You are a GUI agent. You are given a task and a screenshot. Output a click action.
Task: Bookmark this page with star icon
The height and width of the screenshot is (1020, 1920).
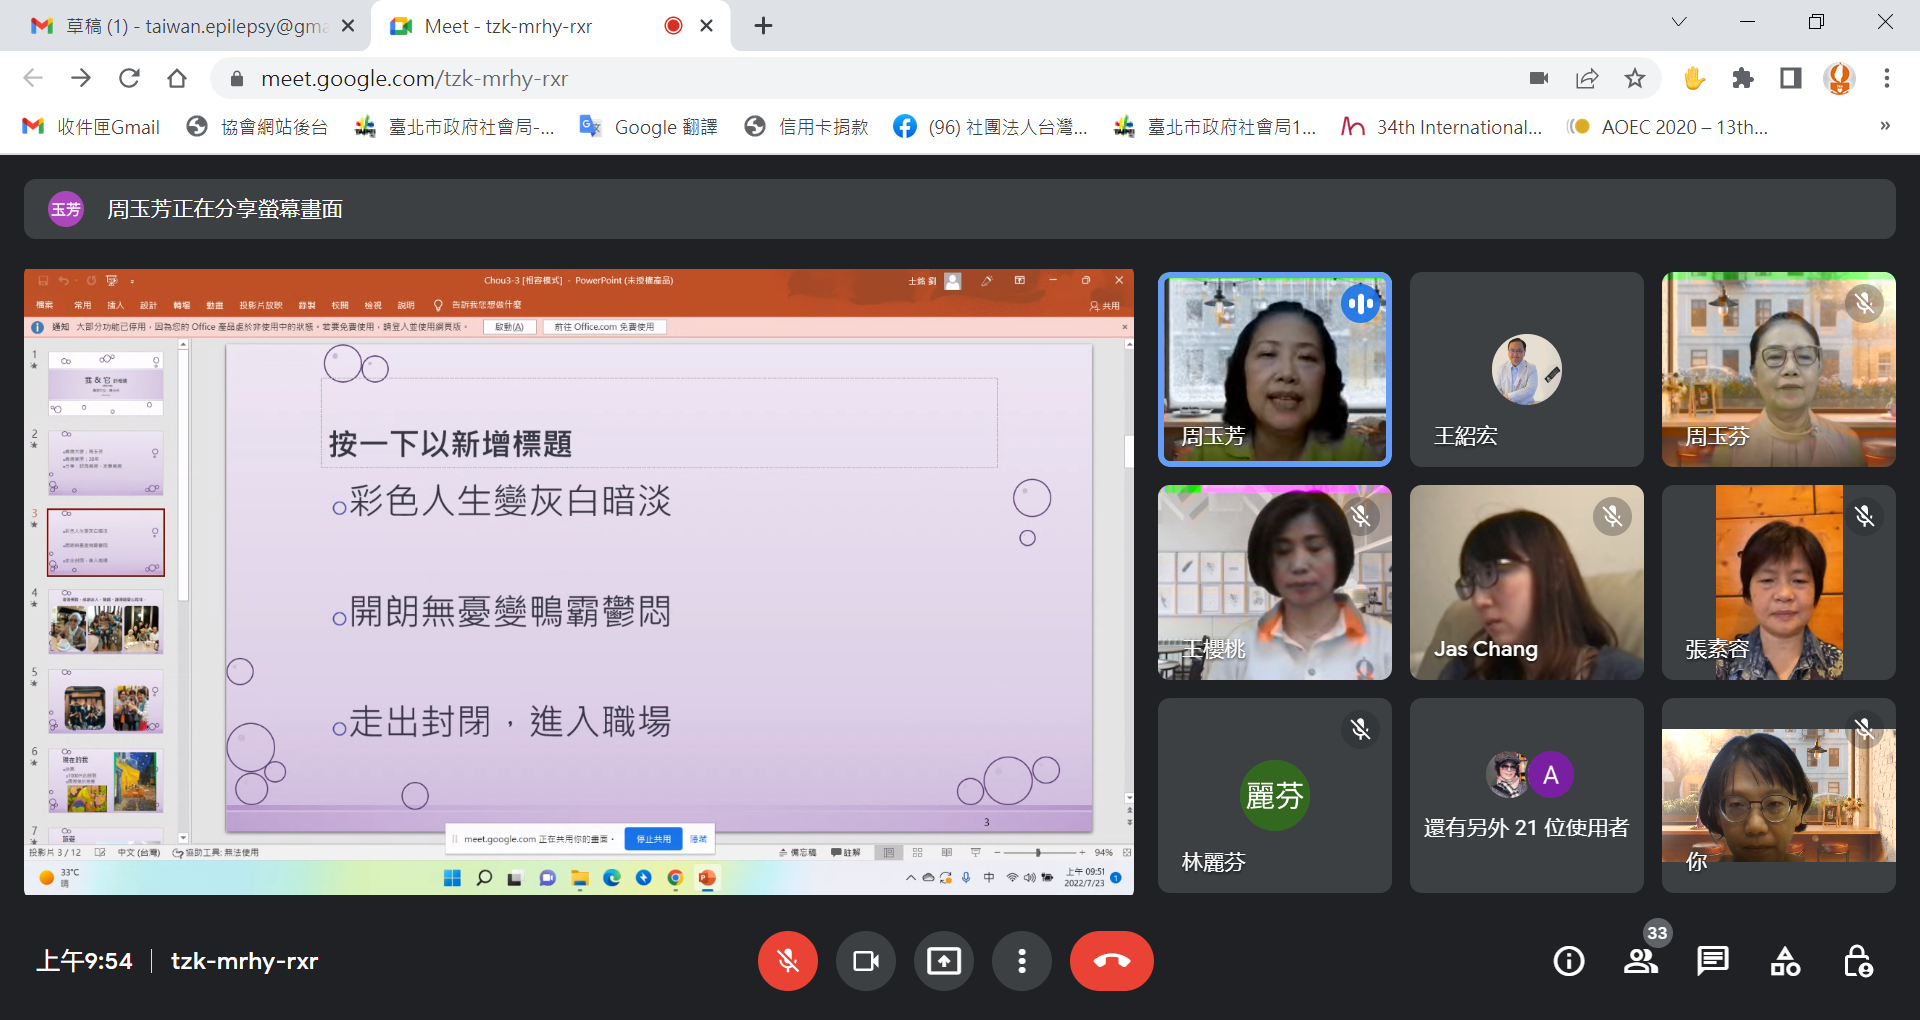click(1635, 78)
